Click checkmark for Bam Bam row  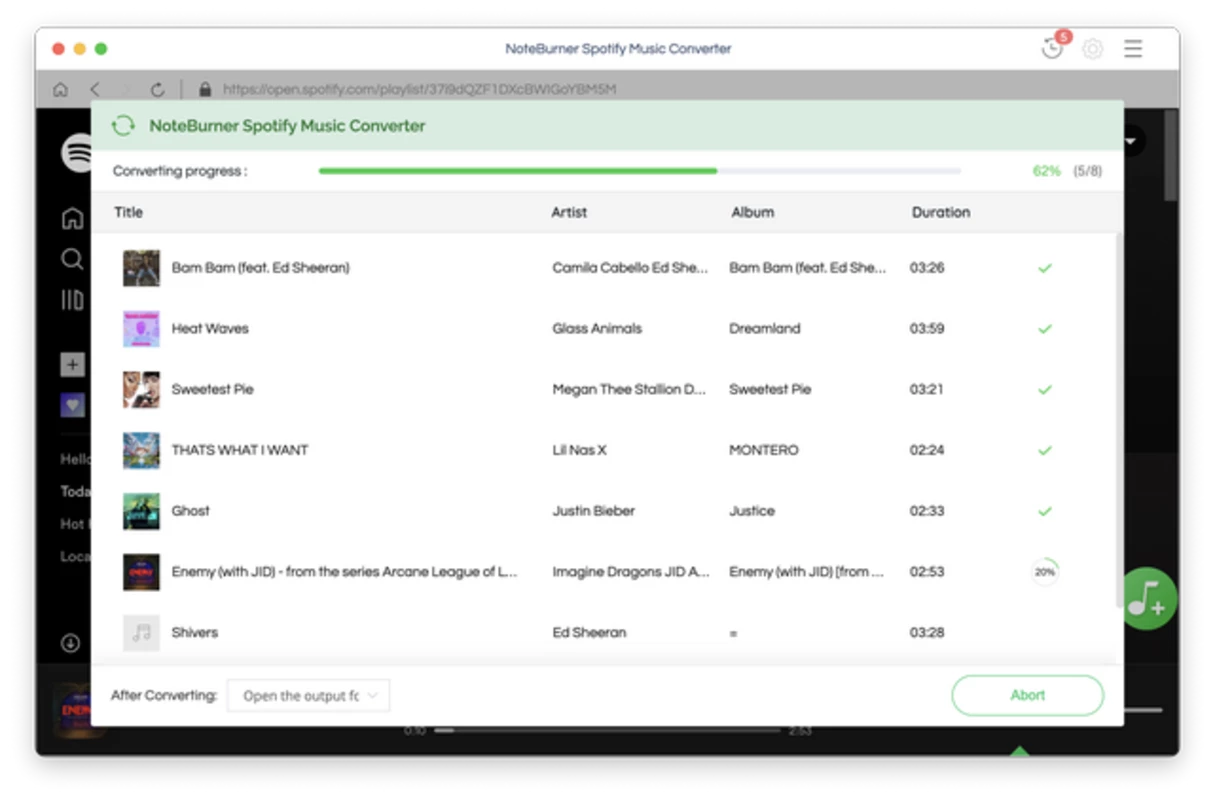coord(1045,268)
